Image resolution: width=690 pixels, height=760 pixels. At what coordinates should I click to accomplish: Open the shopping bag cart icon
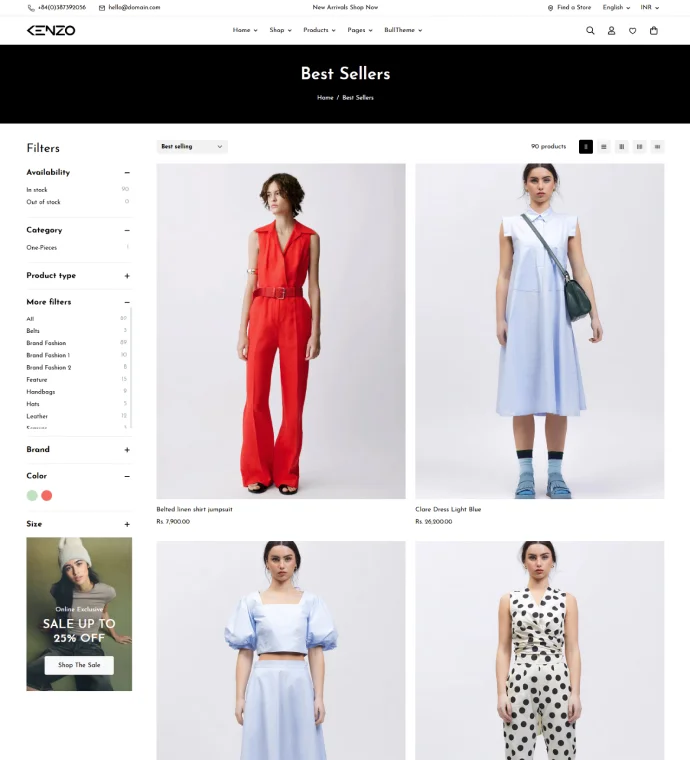tap(654, 31)
